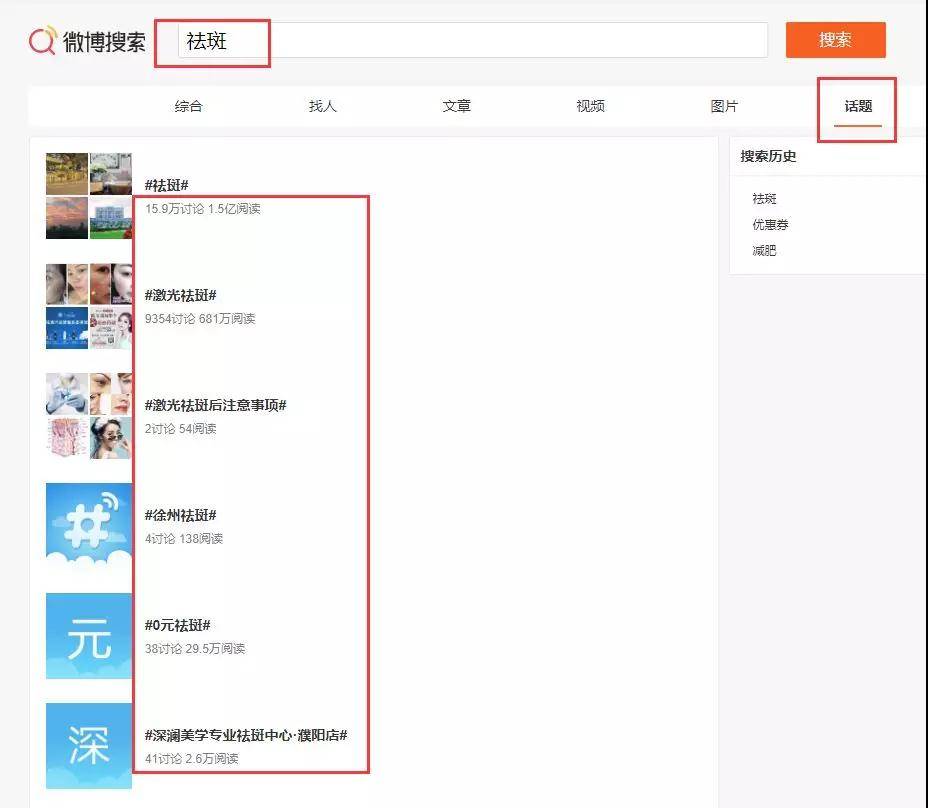Switch to the 综合 tab
Viewport: 928px width, 808px height.
point(189,107)
